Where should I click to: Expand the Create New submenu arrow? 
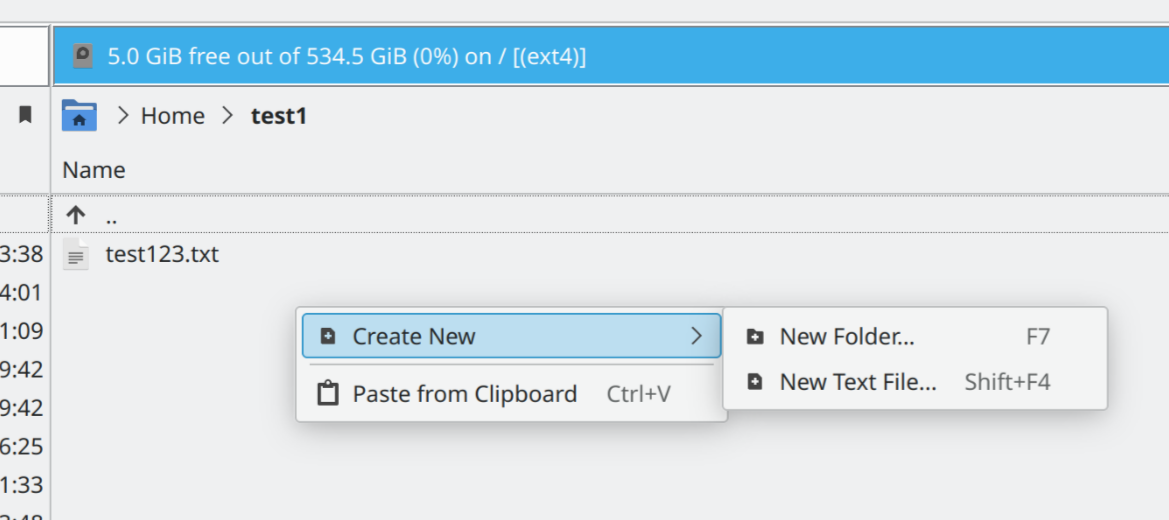(x=696, y=336)
